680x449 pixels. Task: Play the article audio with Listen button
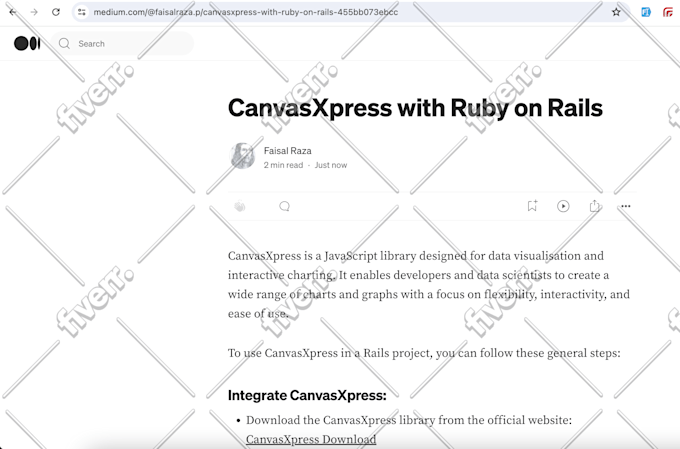click(563, 206)
